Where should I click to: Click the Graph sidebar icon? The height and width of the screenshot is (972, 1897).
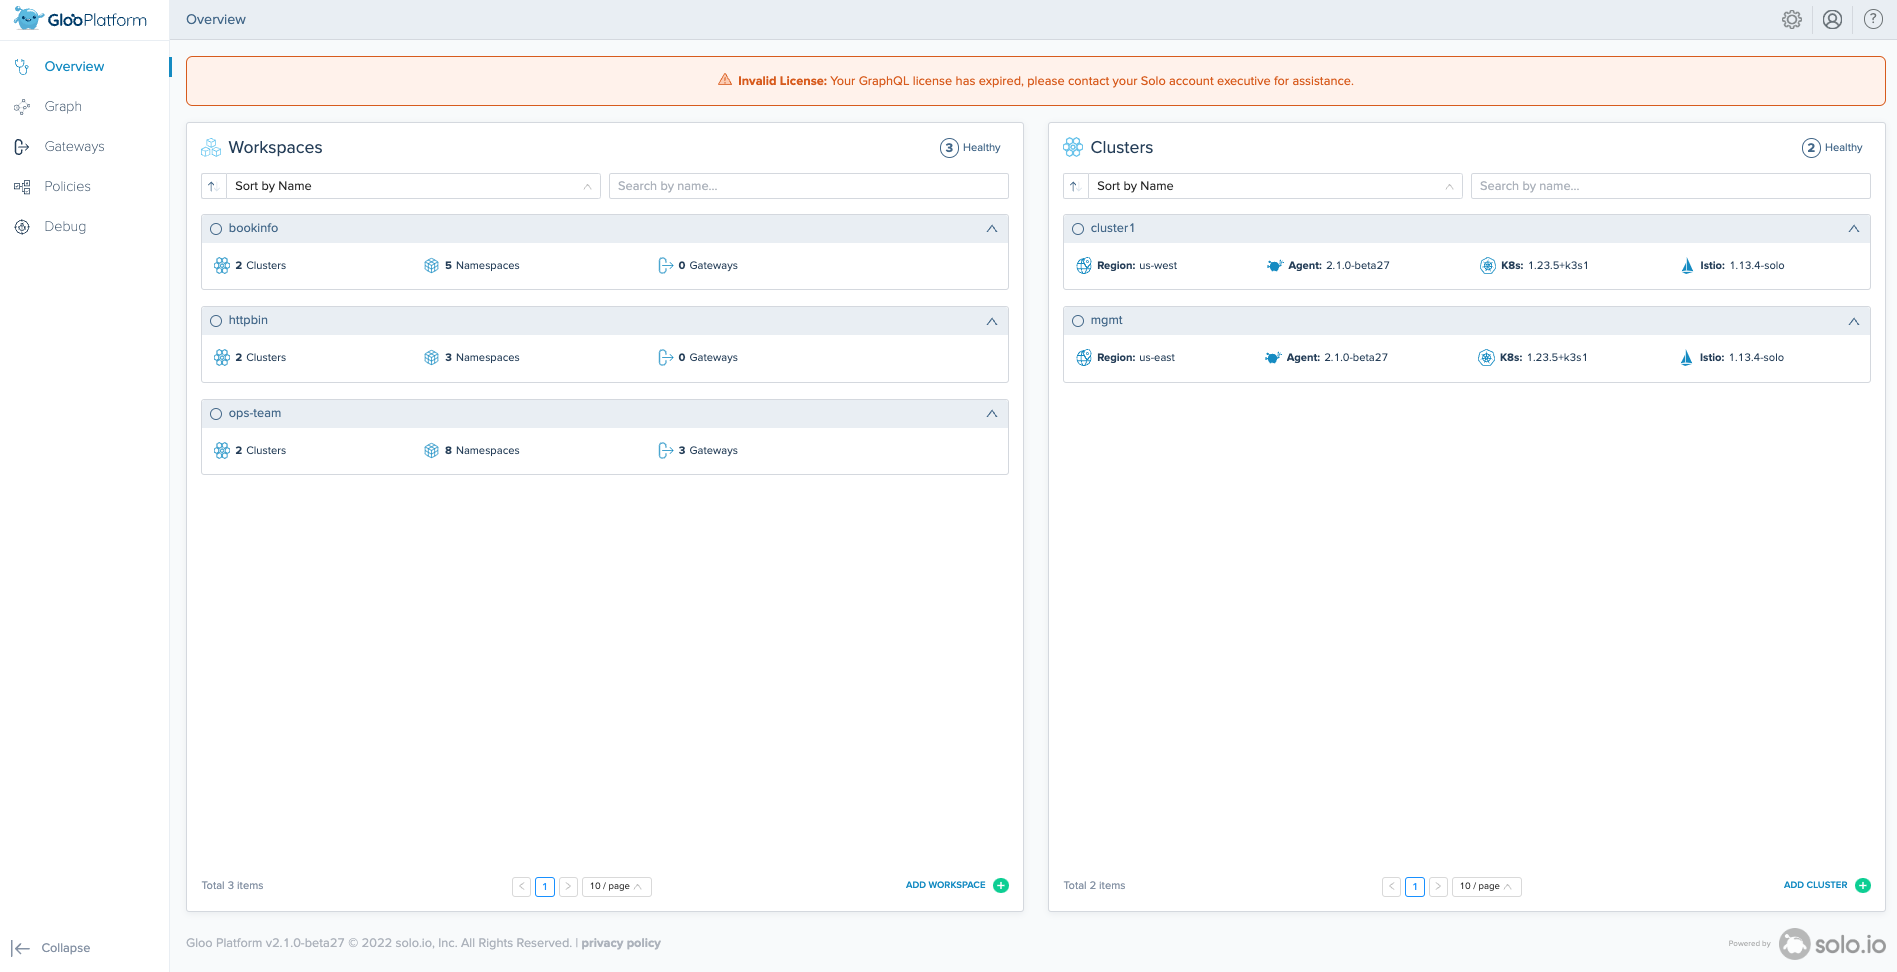22,107
